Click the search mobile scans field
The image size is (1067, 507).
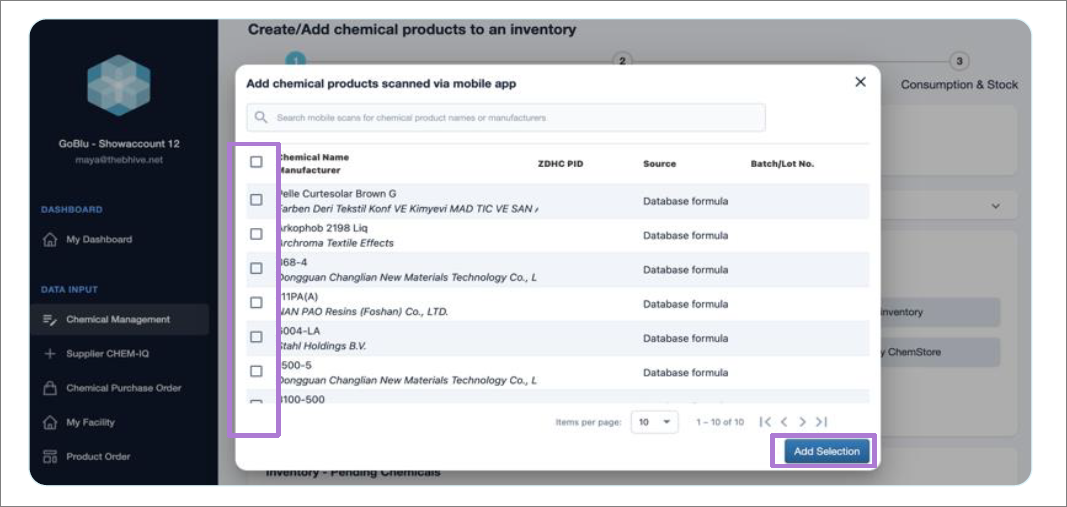click(506, 118)
